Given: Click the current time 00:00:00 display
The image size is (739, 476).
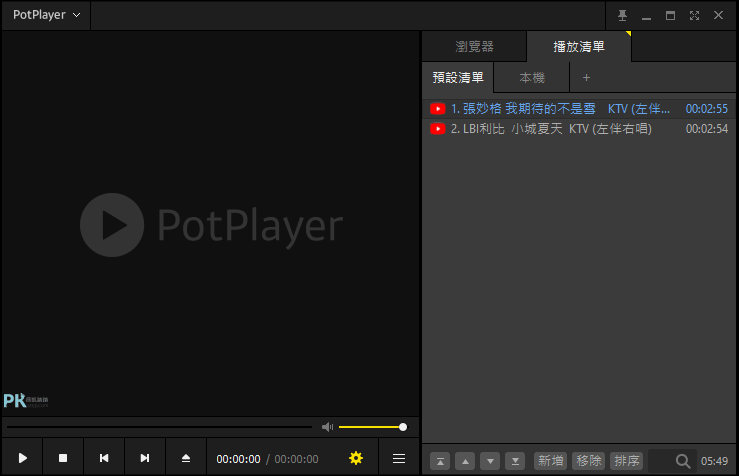Looking at the screenshot, I should click(238, 459).
